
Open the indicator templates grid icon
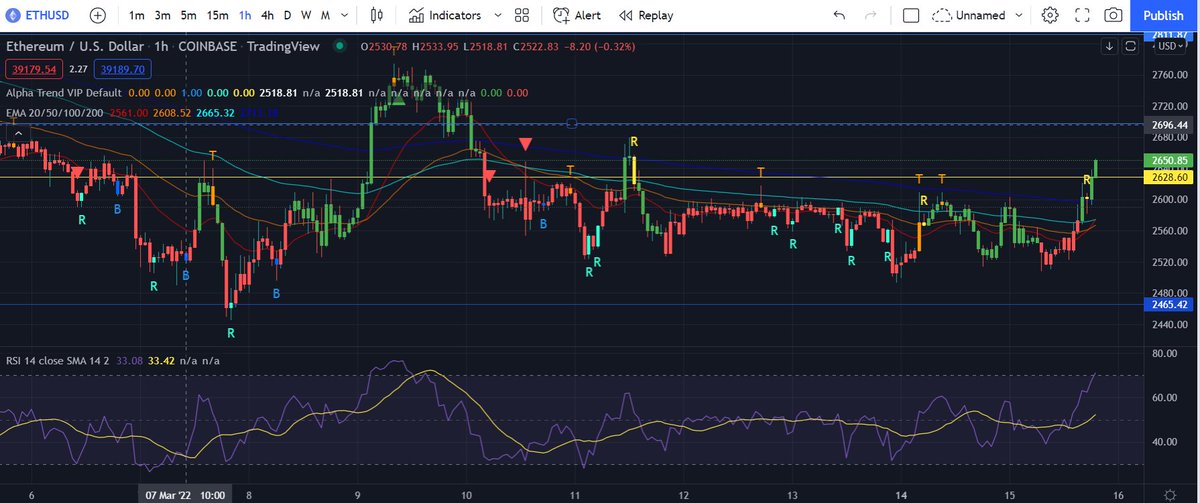tap(522, 15)
